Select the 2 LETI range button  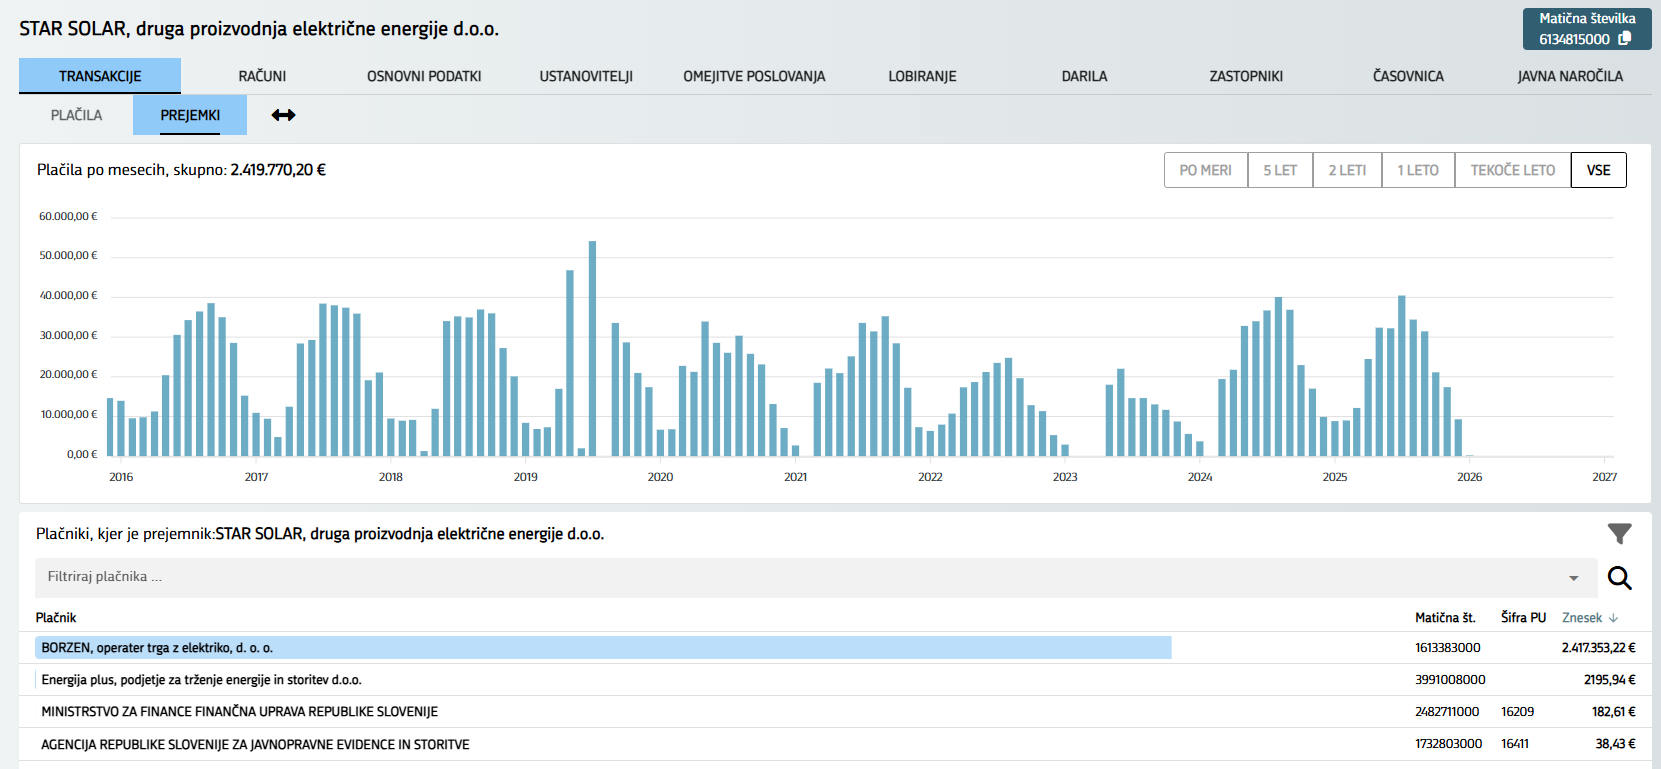[1347, 170]
